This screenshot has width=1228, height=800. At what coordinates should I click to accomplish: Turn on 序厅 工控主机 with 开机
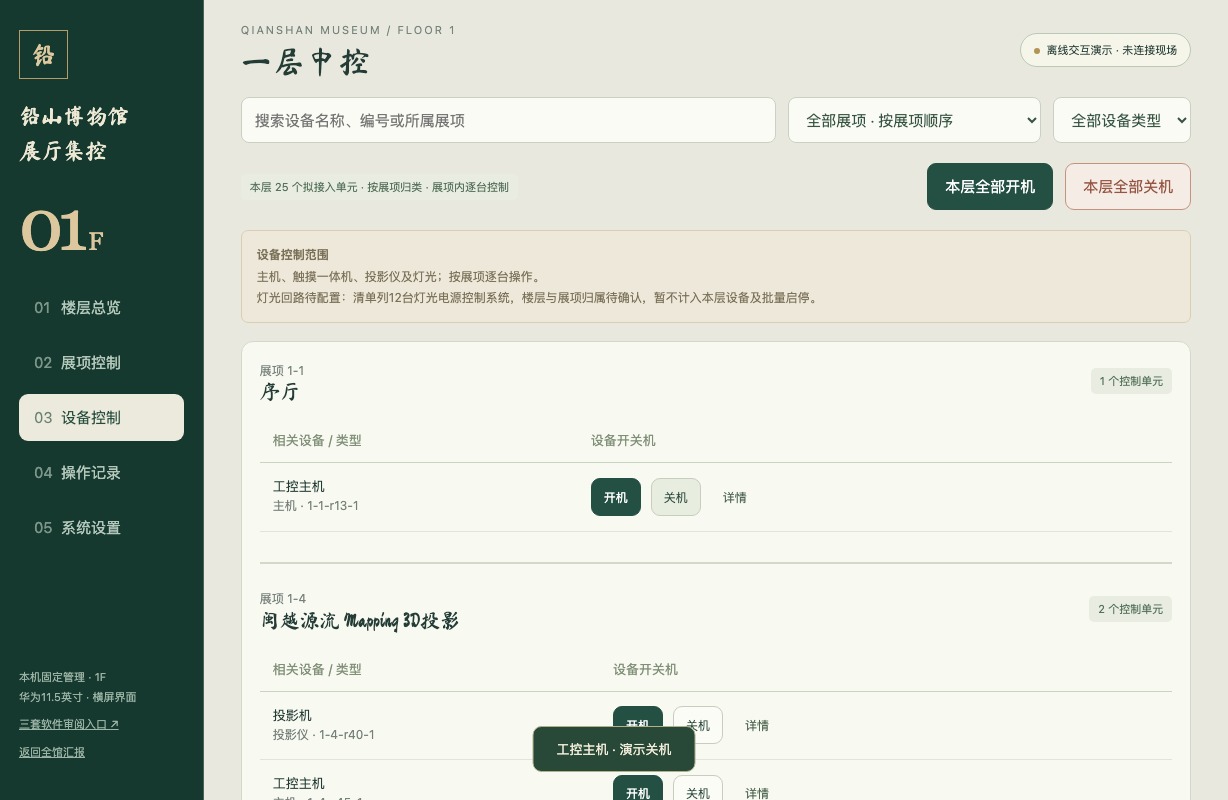tap(616, 497)
